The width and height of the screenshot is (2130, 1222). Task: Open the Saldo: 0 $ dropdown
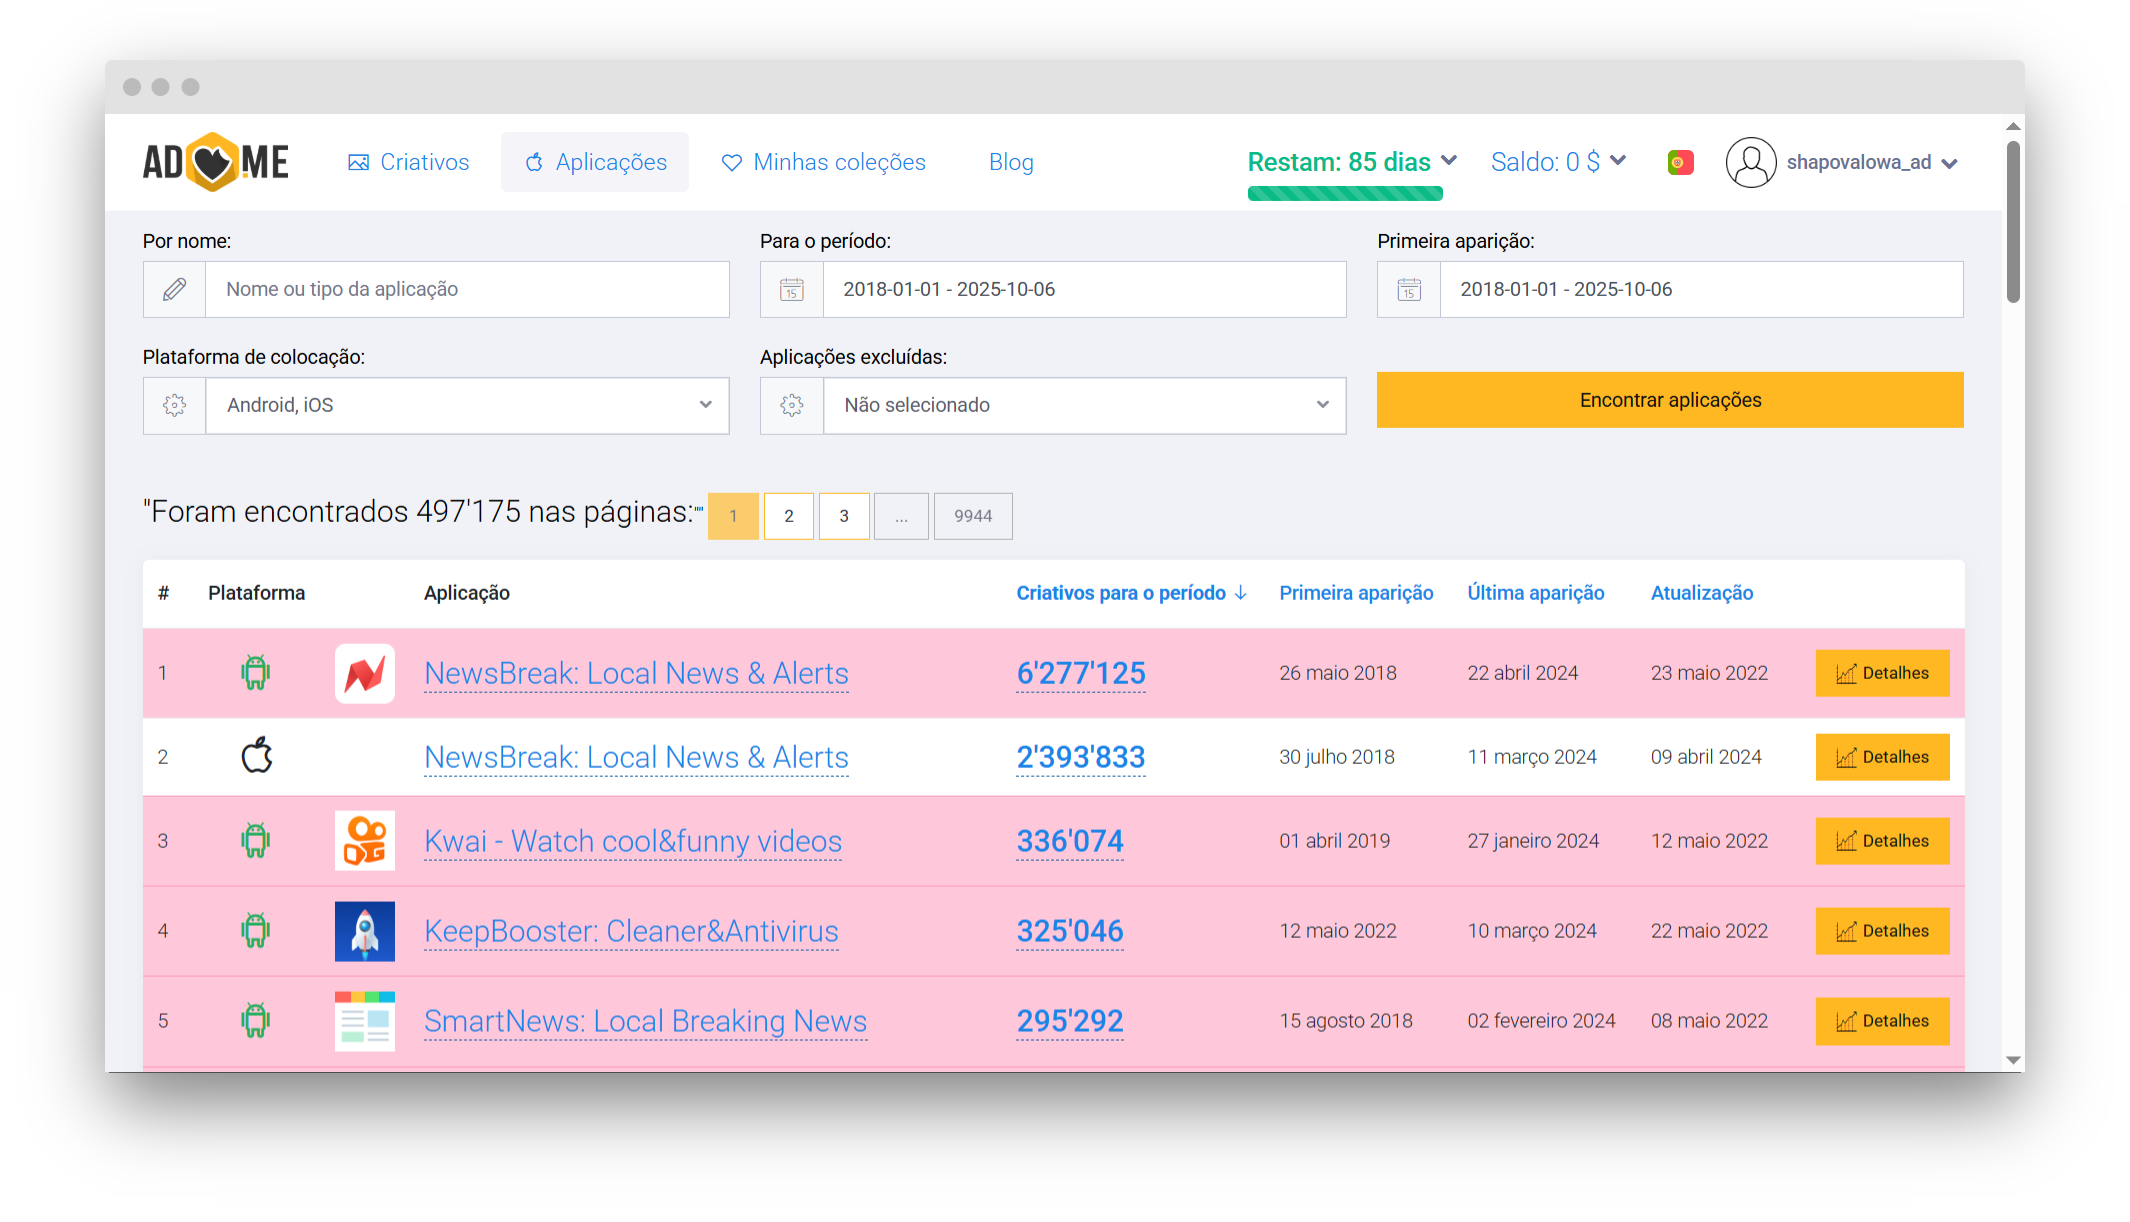[x=1557, y=162]
